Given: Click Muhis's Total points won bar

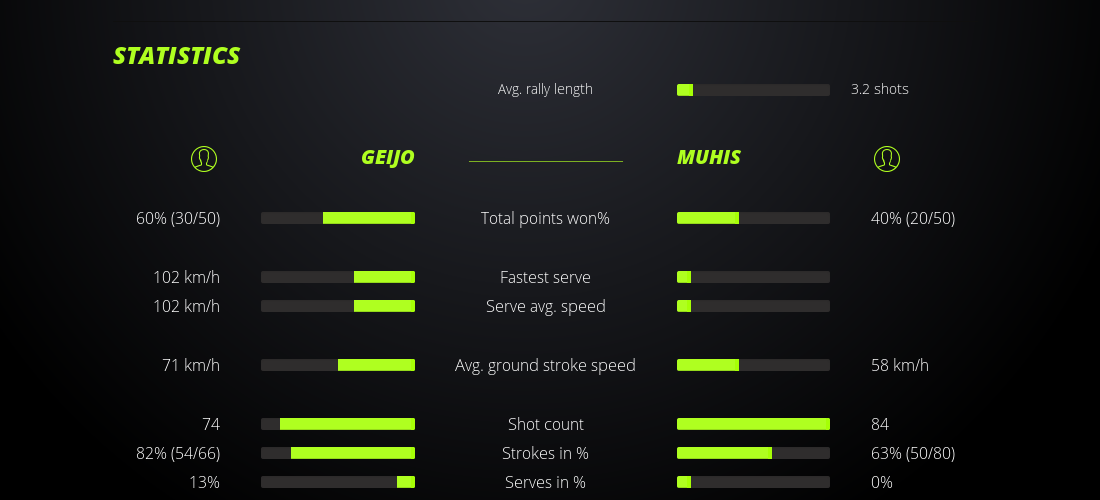Looking at the screenshot, I should point(753,218).
